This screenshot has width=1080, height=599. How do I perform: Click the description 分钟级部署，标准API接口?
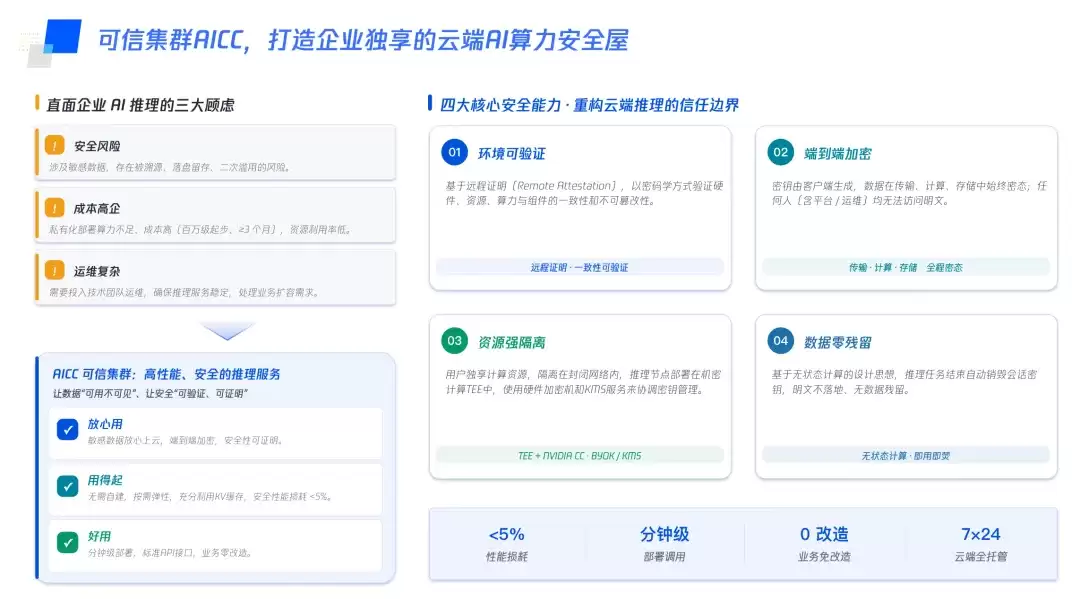pyautogui.click(x=169, y=553)
